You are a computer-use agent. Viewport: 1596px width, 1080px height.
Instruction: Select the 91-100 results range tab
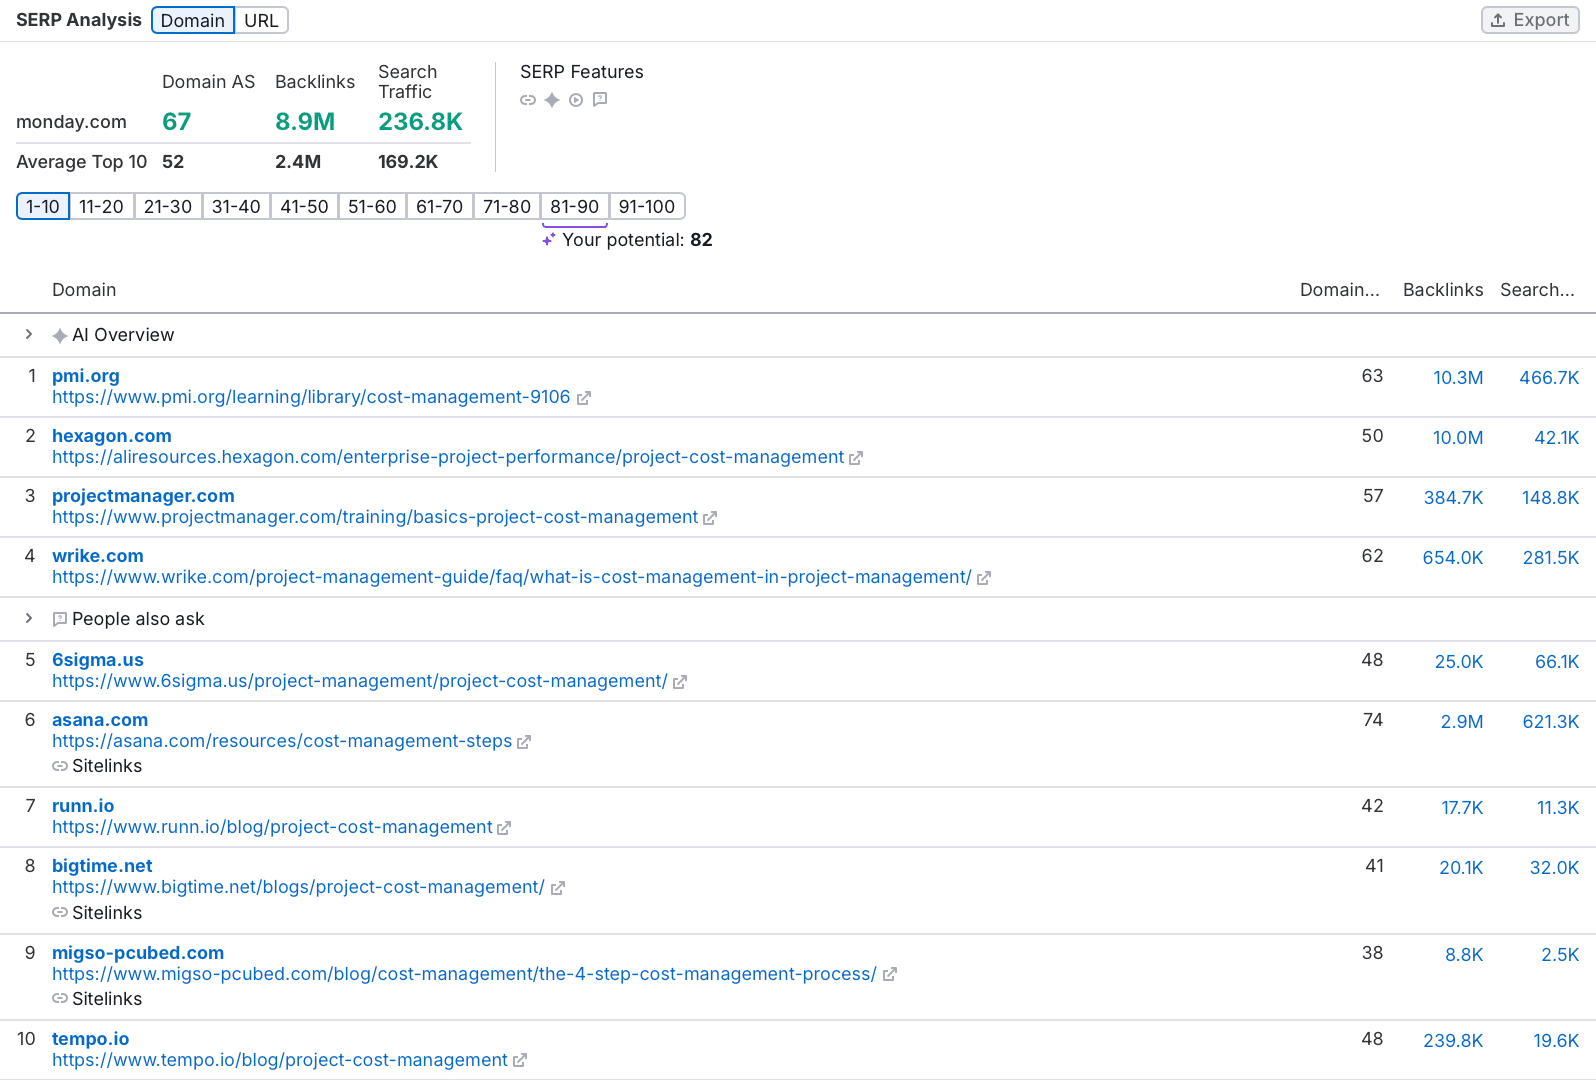647,206
